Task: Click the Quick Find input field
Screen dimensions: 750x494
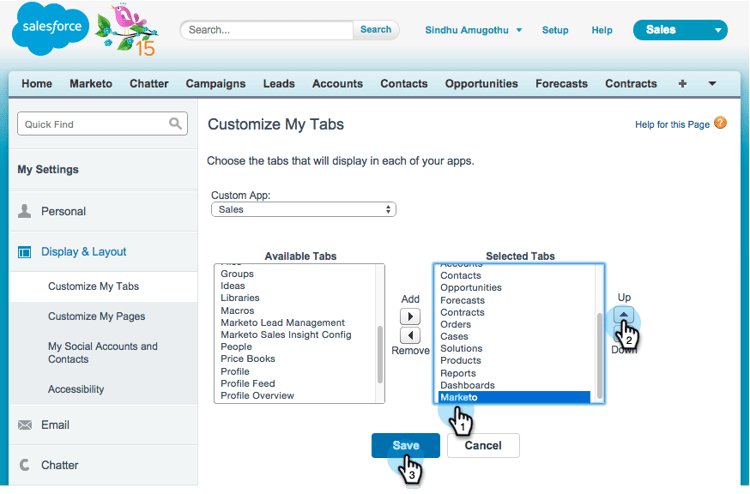Action: [102, 124]
